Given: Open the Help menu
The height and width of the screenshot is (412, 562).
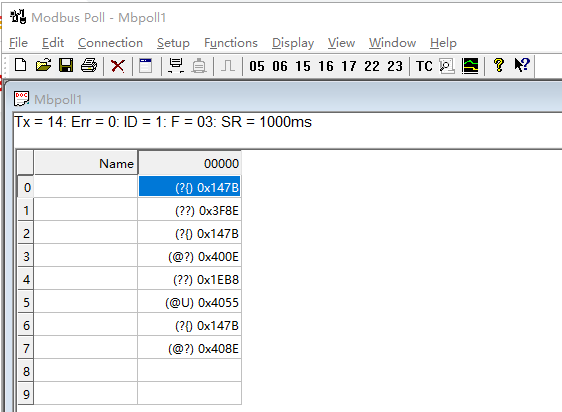Looking at the screenshot, I should point(443,43).
